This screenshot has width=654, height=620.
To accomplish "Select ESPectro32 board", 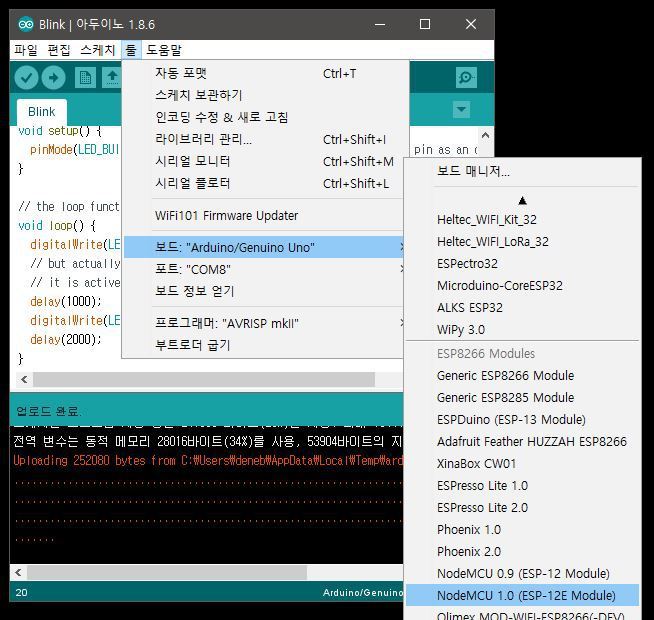I will (x=522, y=264).
